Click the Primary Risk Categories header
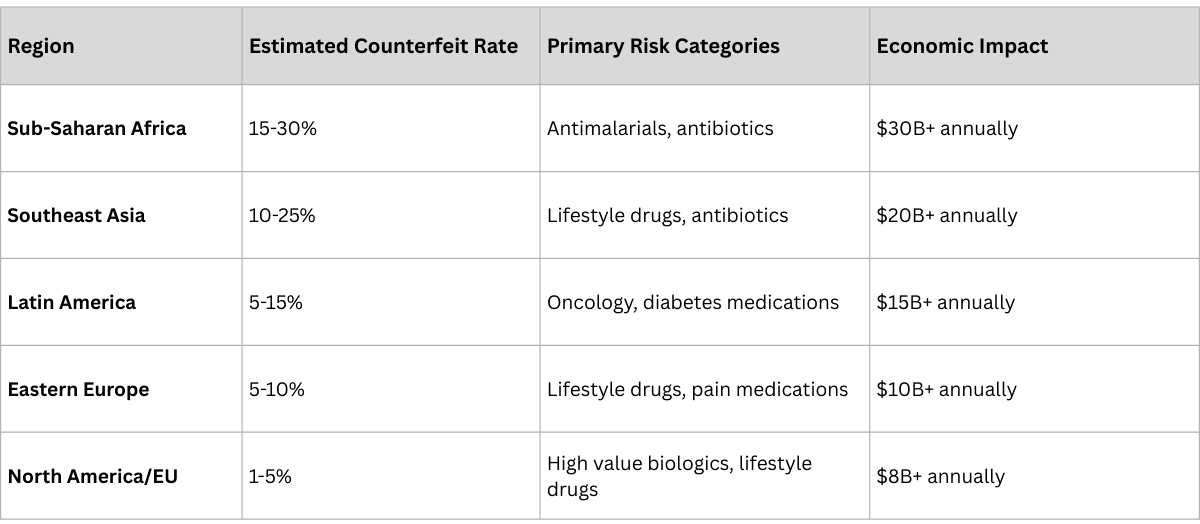 663,46
